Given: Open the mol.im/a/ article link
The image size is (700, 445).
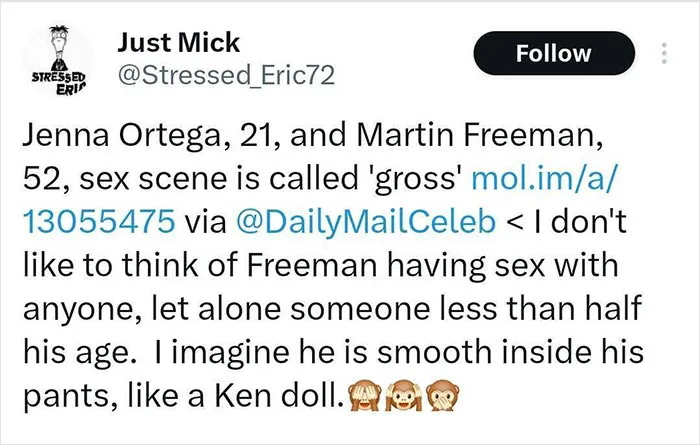Looking at the screenshot, I should [545, 178].
